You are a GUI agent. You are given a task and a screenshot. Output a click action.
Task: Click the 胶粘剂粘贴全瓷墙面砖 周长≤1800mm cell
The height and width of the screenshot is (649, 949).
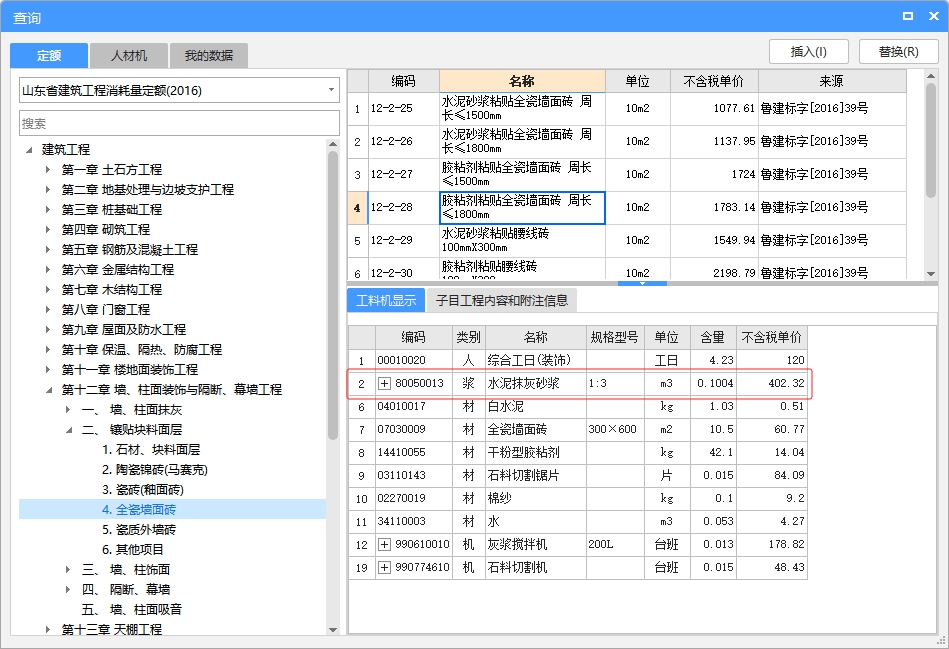coord(522,207)
